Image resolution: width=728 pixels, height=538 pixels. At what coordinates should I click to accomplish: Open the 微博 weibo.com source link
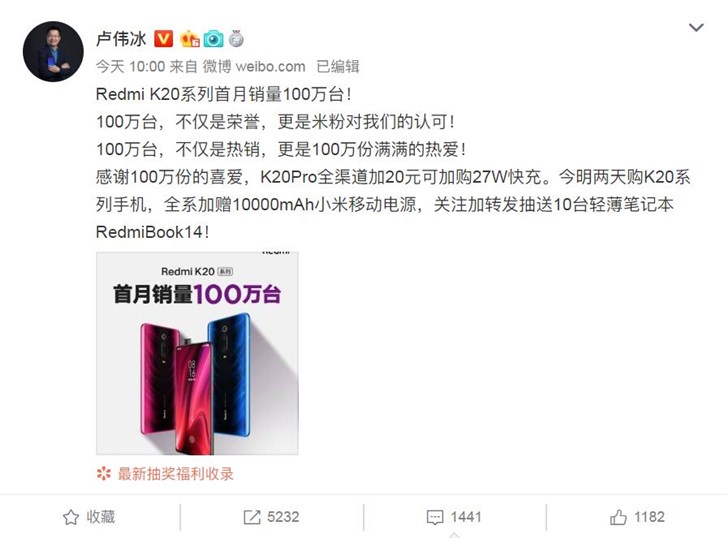click(254, 66)
